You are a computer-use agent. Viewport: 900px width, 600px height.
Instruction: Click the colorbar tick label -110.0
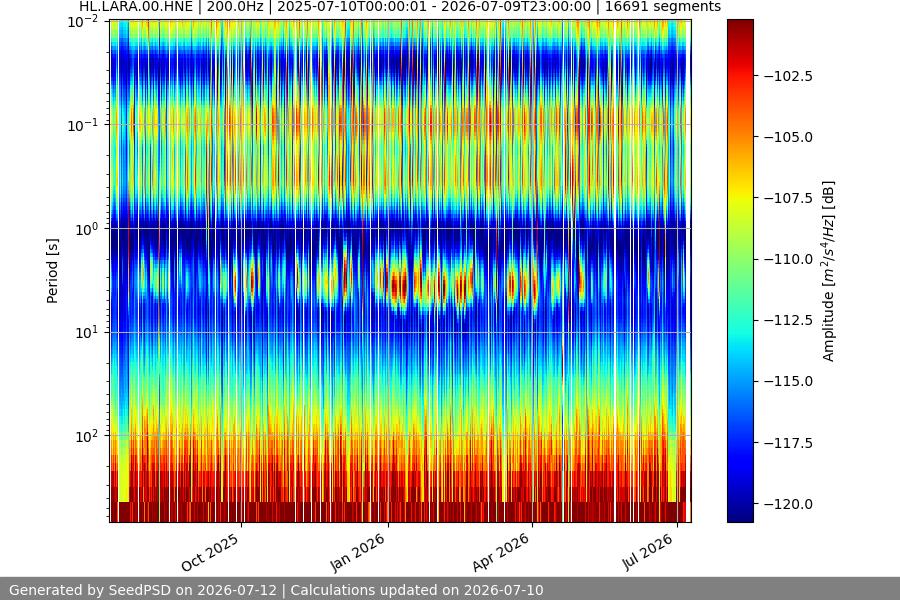pyautogui.click(x=788, y=260)
